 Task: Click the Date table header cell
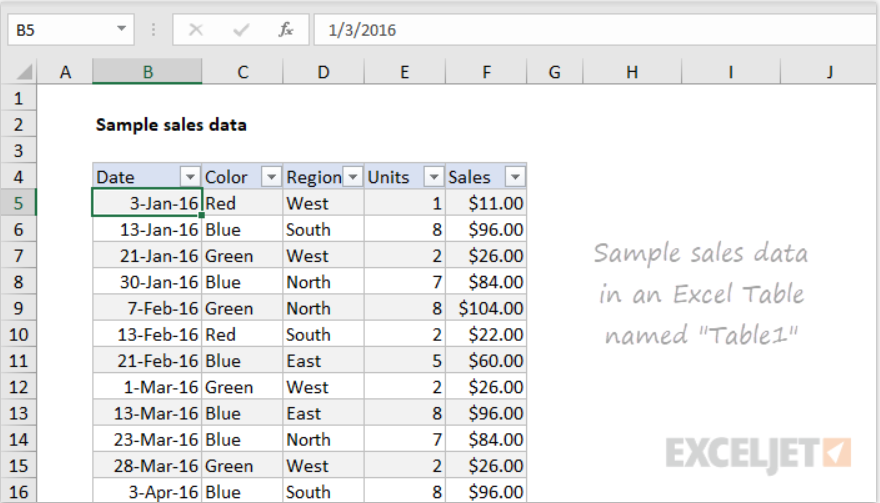147,177
